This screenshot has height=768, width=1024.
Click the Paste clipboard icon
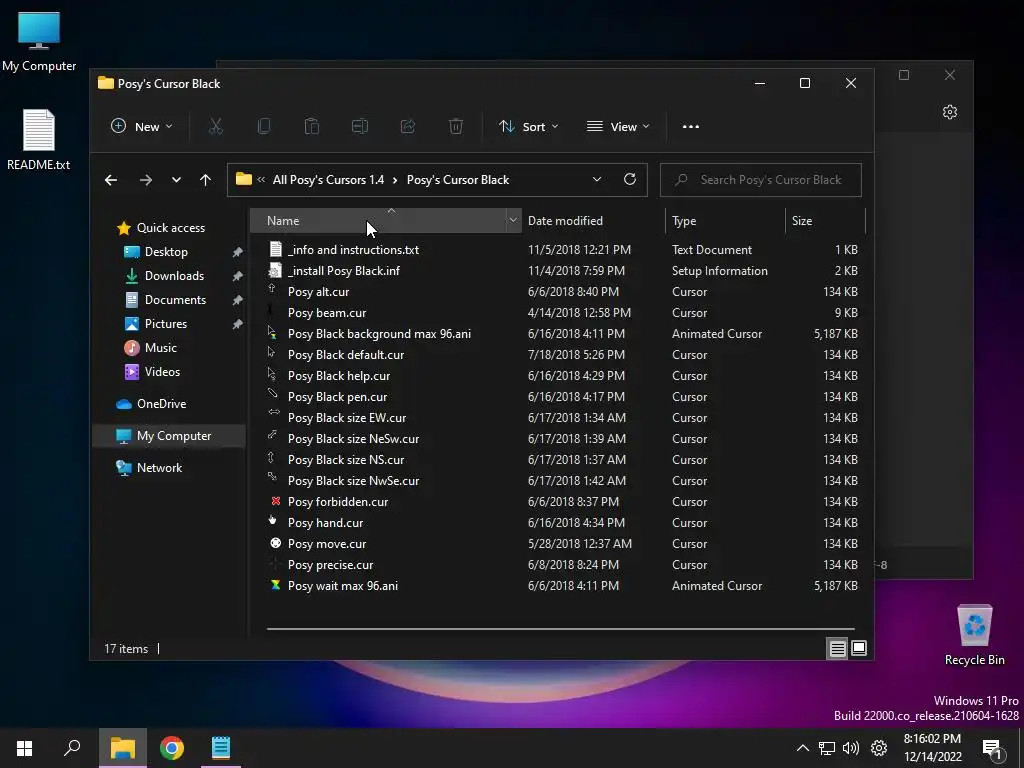pos(312,127)
